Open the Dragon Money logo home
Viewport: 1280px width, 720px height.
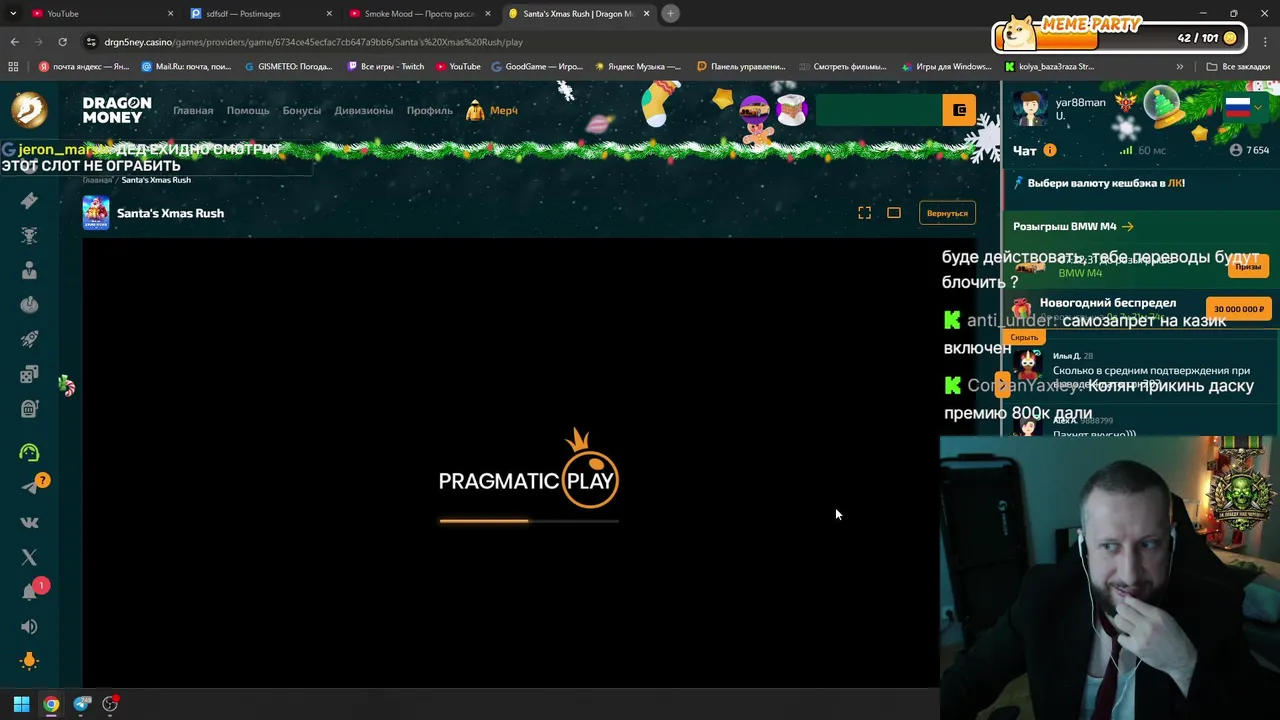[x=117, y=110]
